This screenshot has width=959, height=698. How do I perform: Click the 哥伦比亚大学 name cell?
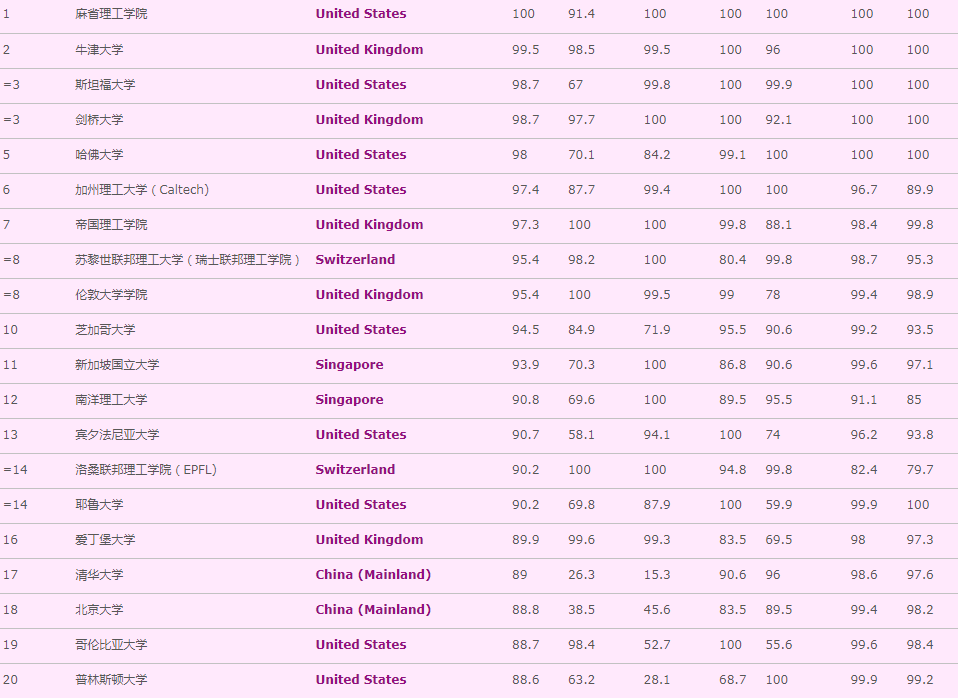click(x=111, y=644)
